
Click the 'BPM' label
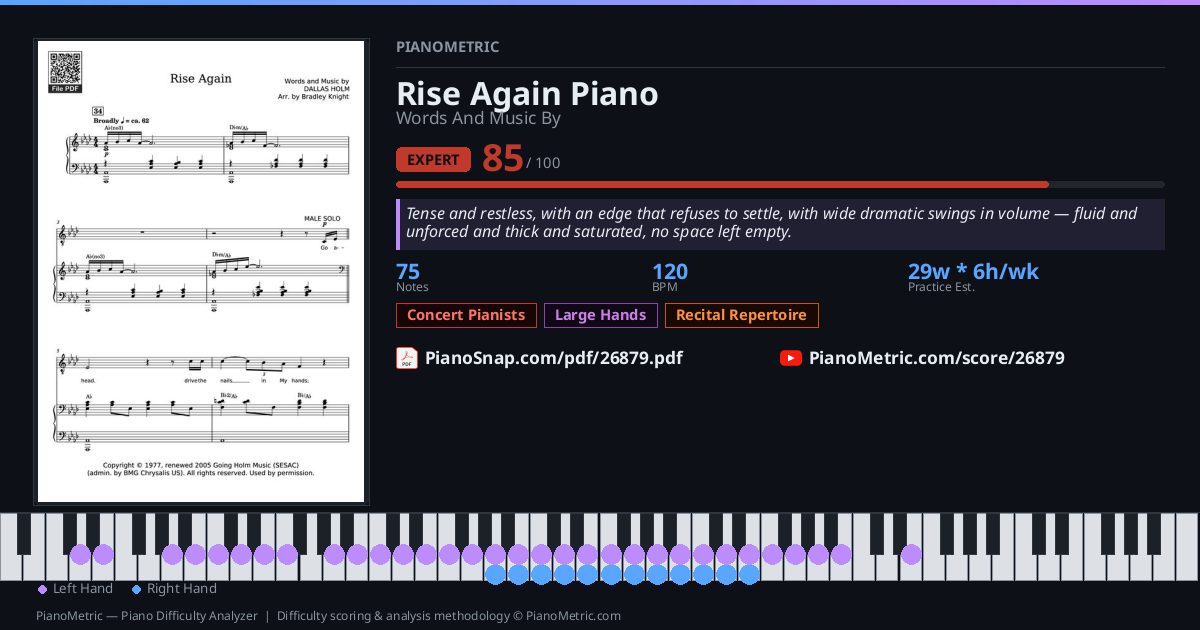[x=665, y=287]
